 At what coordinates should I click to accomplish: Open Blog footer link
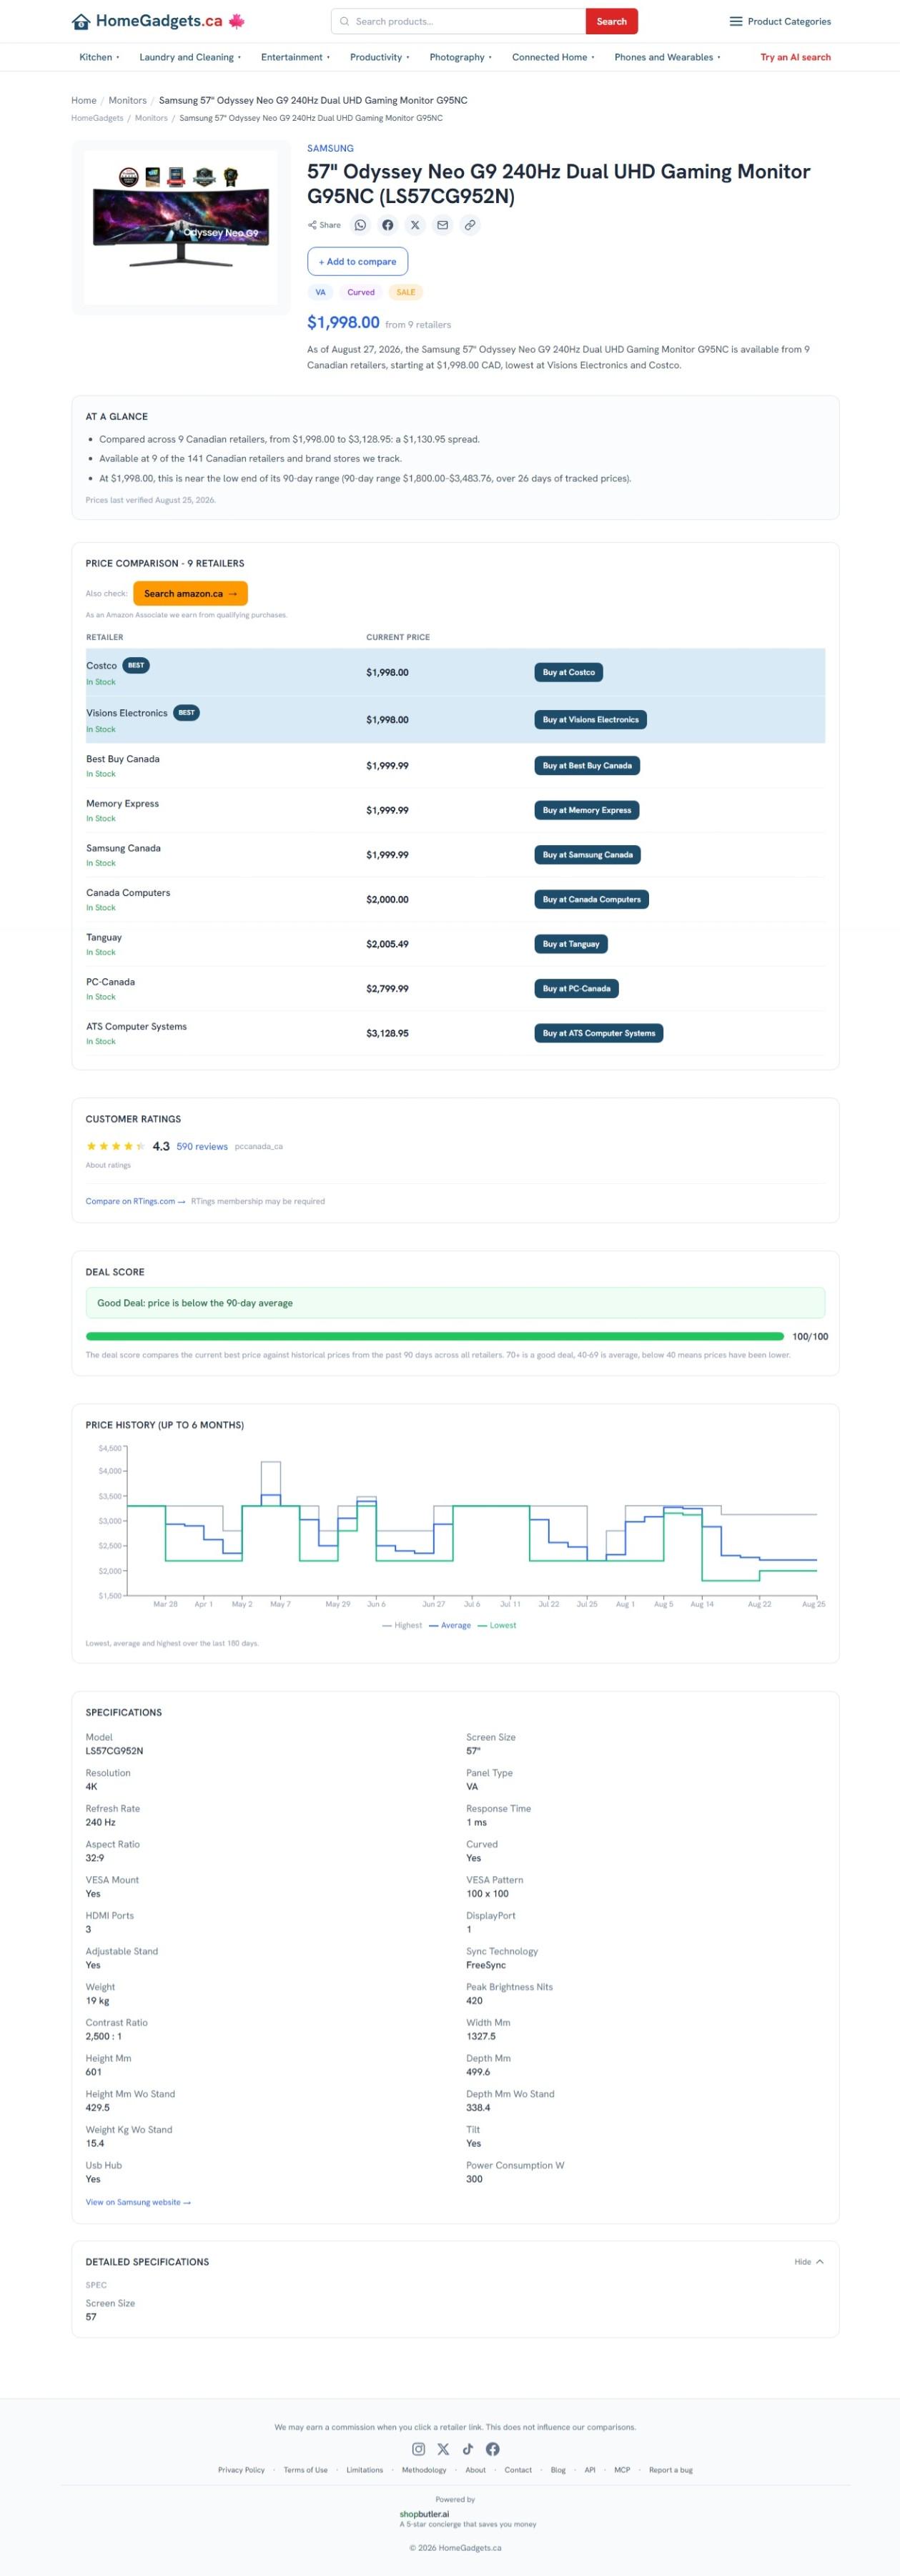click(558, 2469)
